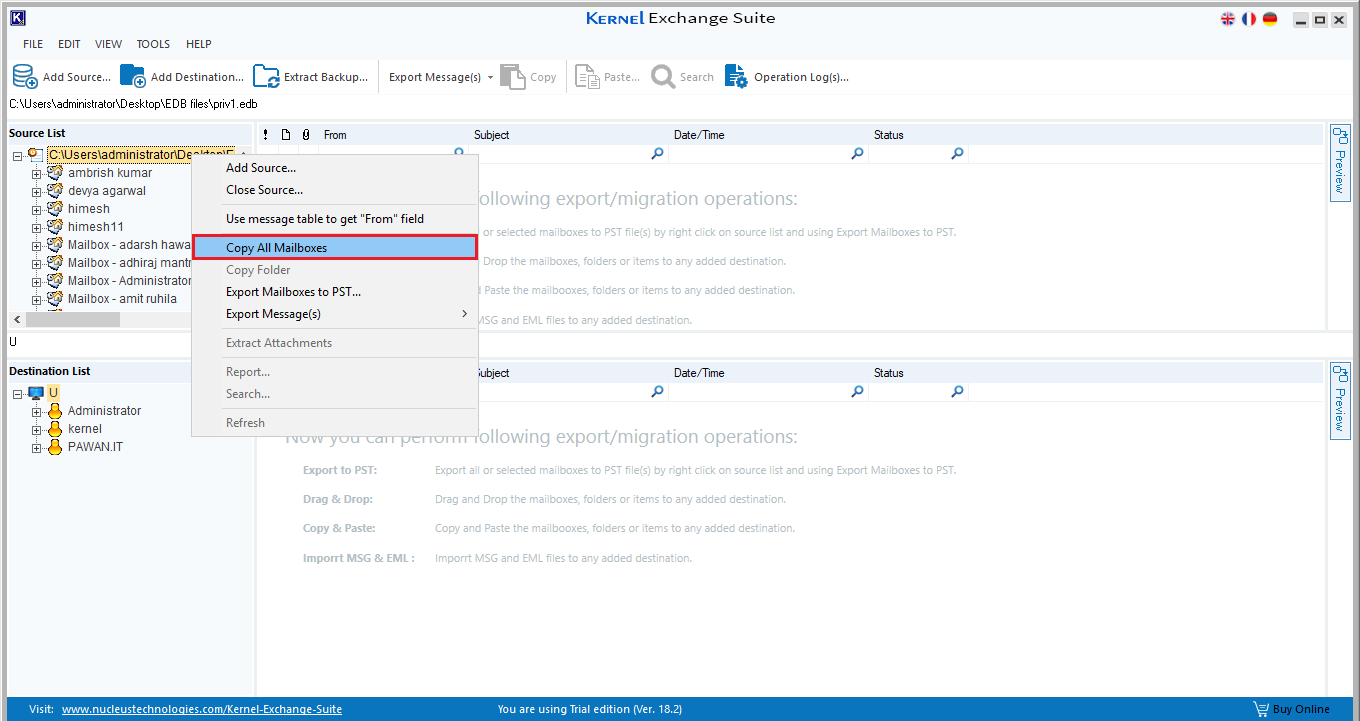Click the shopping cart Buy Online icon
Screen dimensions: 1360x721
[1261, 709]
